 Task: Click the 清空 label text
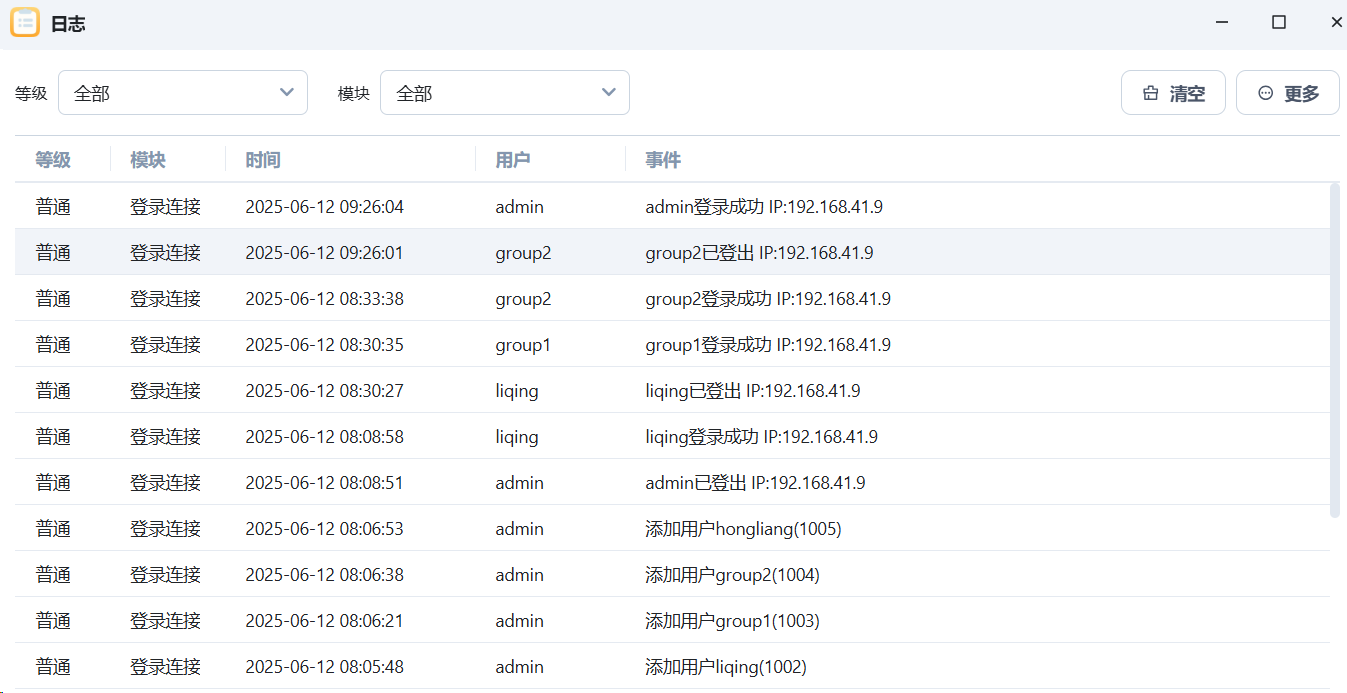click(1187, 94)
